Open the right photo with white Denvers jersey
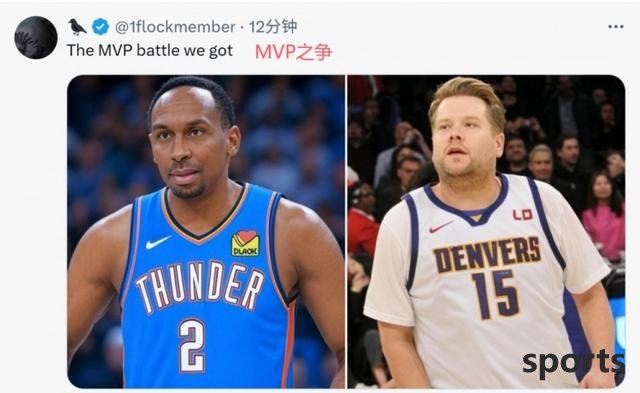The image size is (640, 393). point(486,231)
